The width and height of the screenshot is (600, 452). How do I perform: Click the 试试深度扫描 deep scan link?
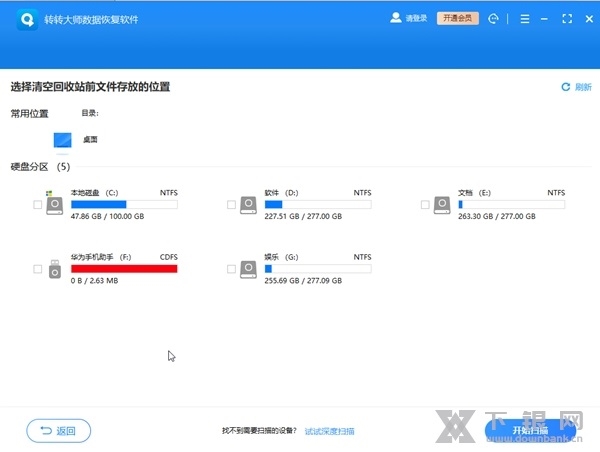pos(329,431)
